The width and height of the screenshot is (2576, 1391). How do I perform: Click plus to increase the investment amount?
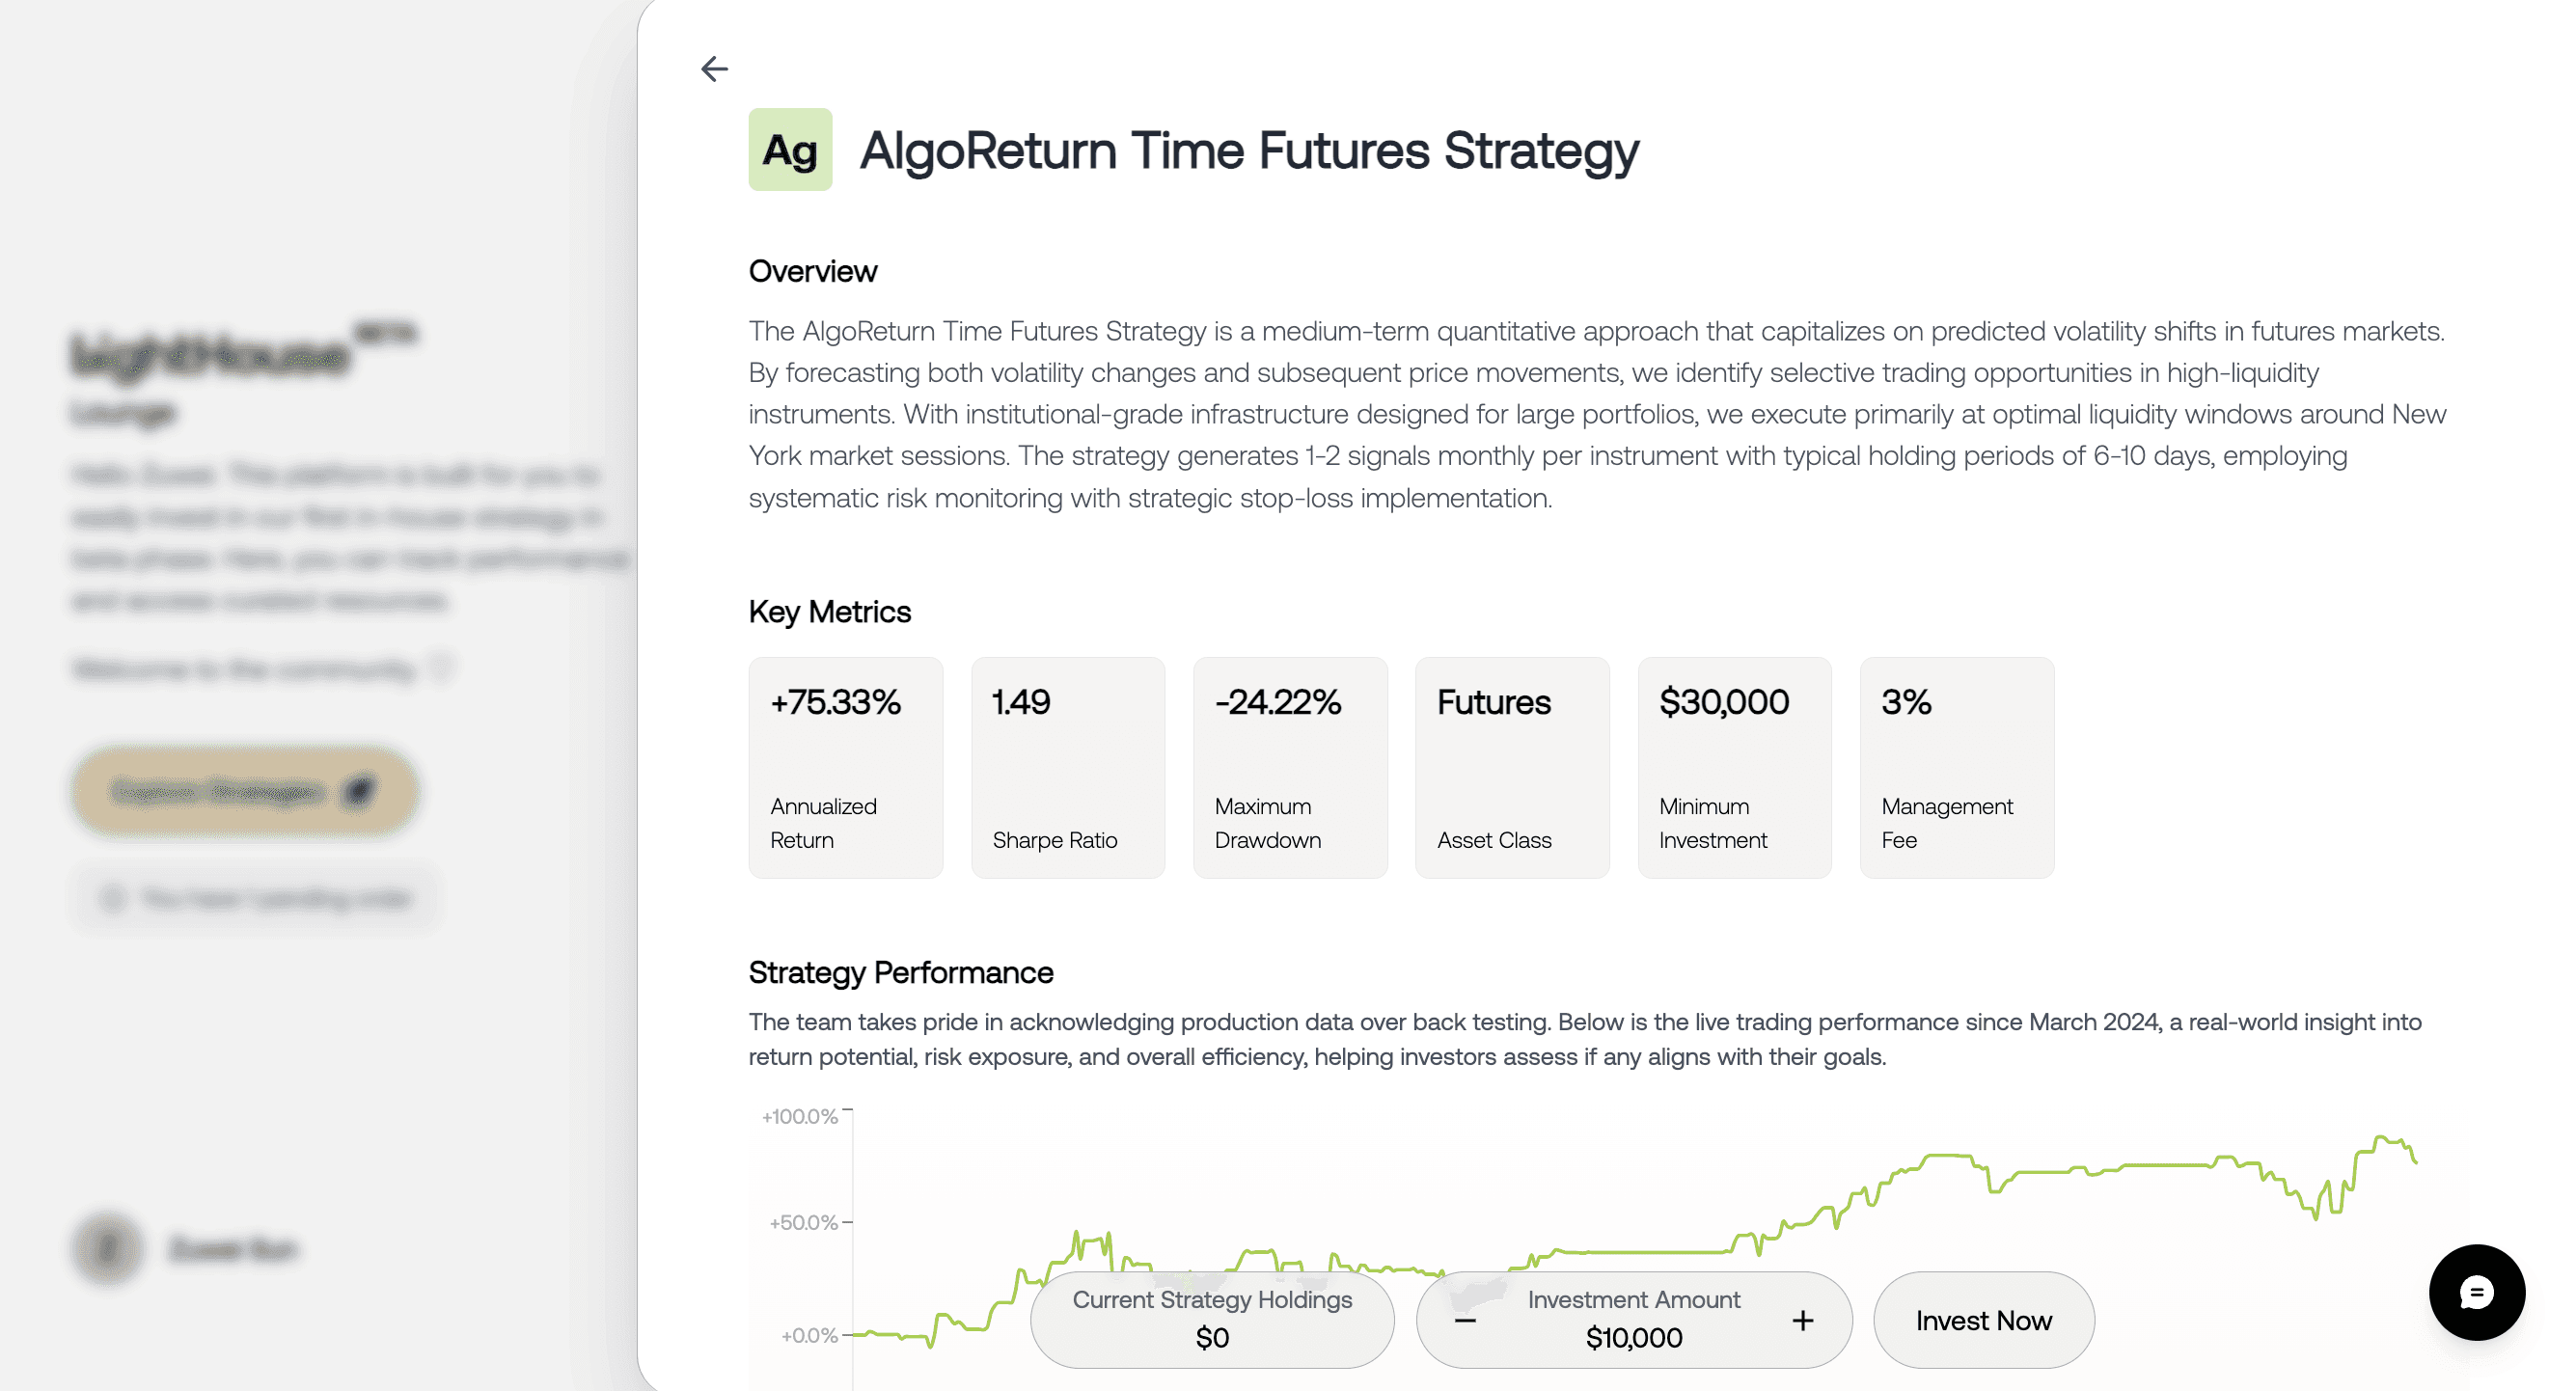(x=1802, y=1320)
